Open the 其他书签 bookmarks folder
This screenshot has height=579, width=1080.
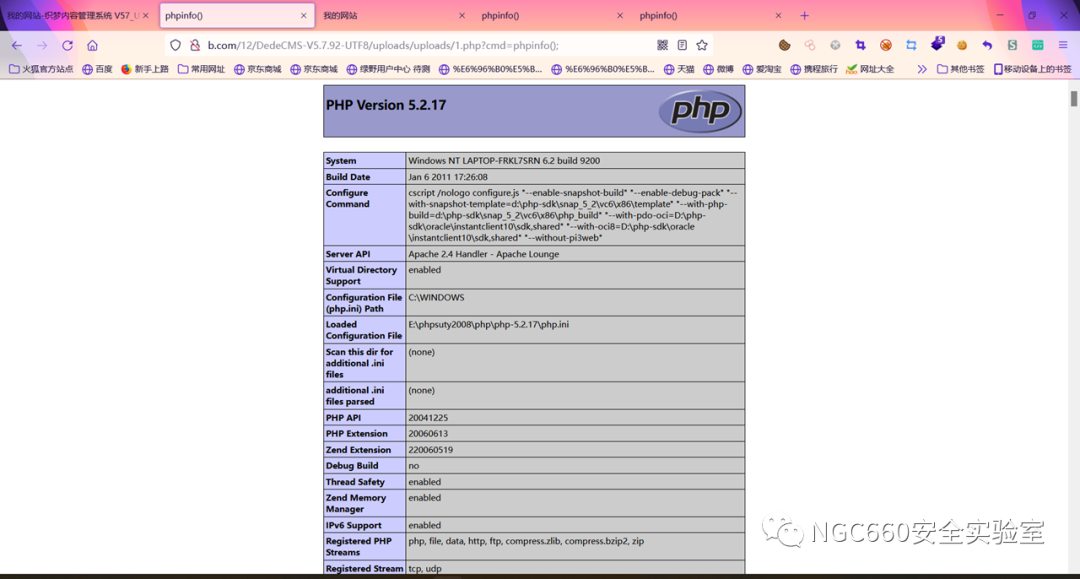coord(961,69)
